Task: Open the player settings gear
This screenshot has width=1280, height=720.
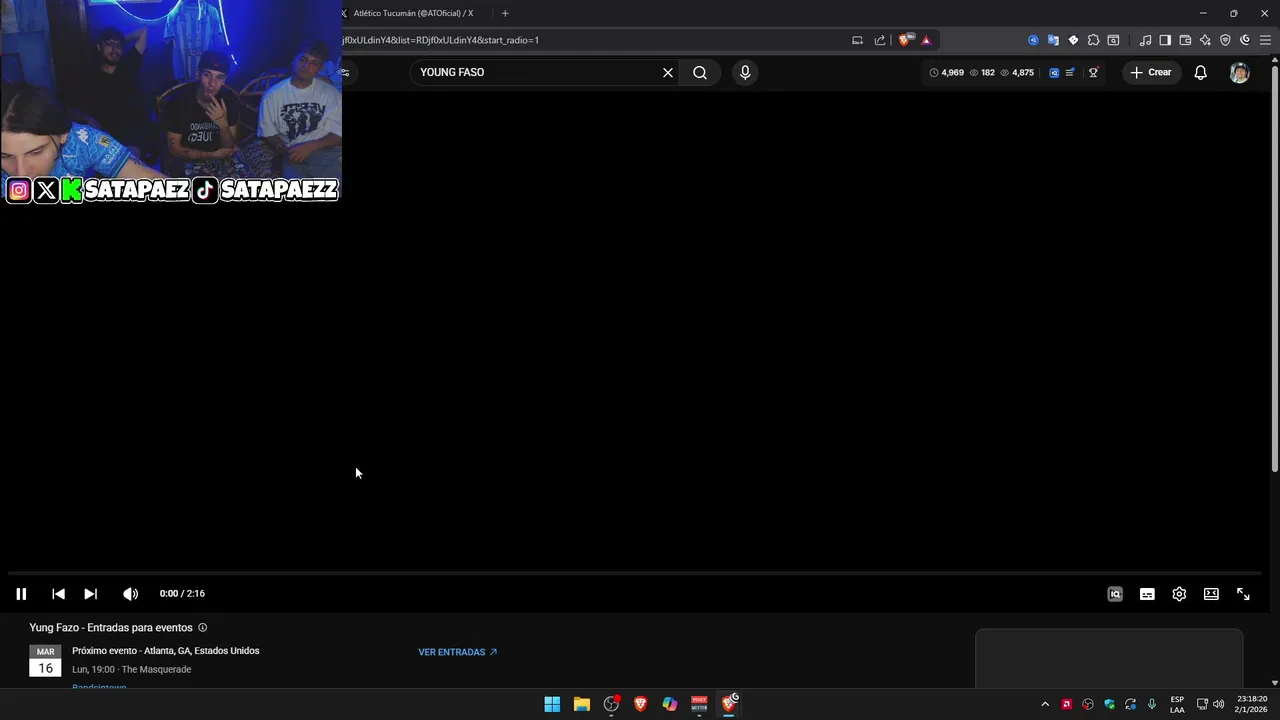Action: pyautogui.click(x=1179, y=594)
